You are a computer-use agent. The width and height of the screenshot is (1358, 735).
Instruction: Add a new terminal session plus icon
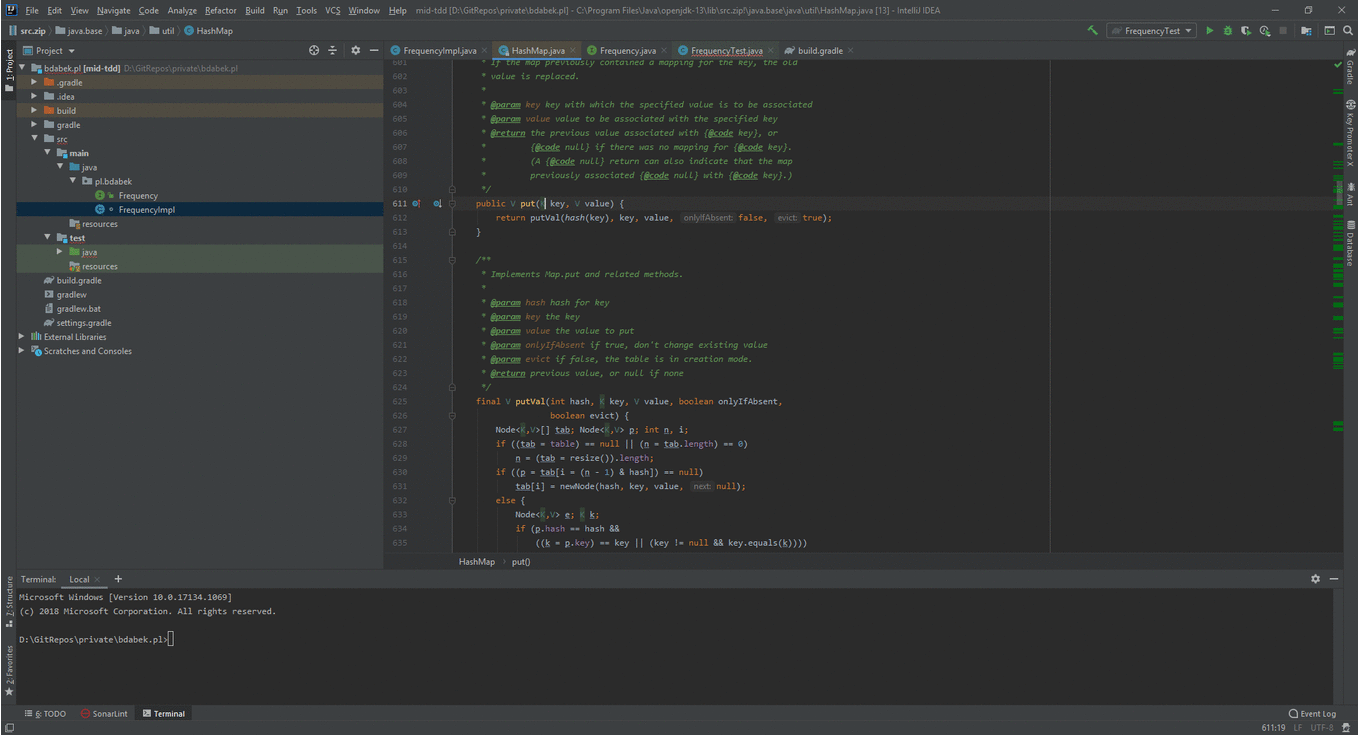[x=118, y=579]
